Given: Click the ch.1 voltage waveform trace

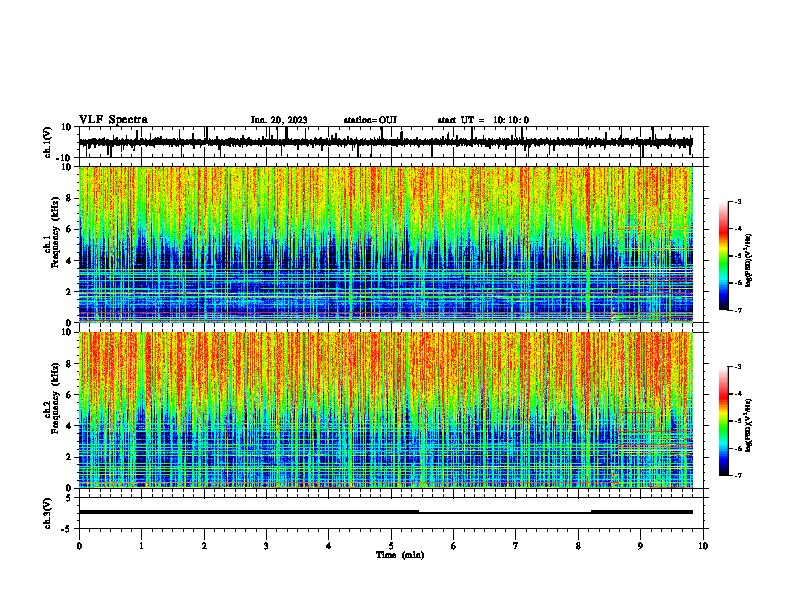Looking at the screenshot, I should point(385,142).
